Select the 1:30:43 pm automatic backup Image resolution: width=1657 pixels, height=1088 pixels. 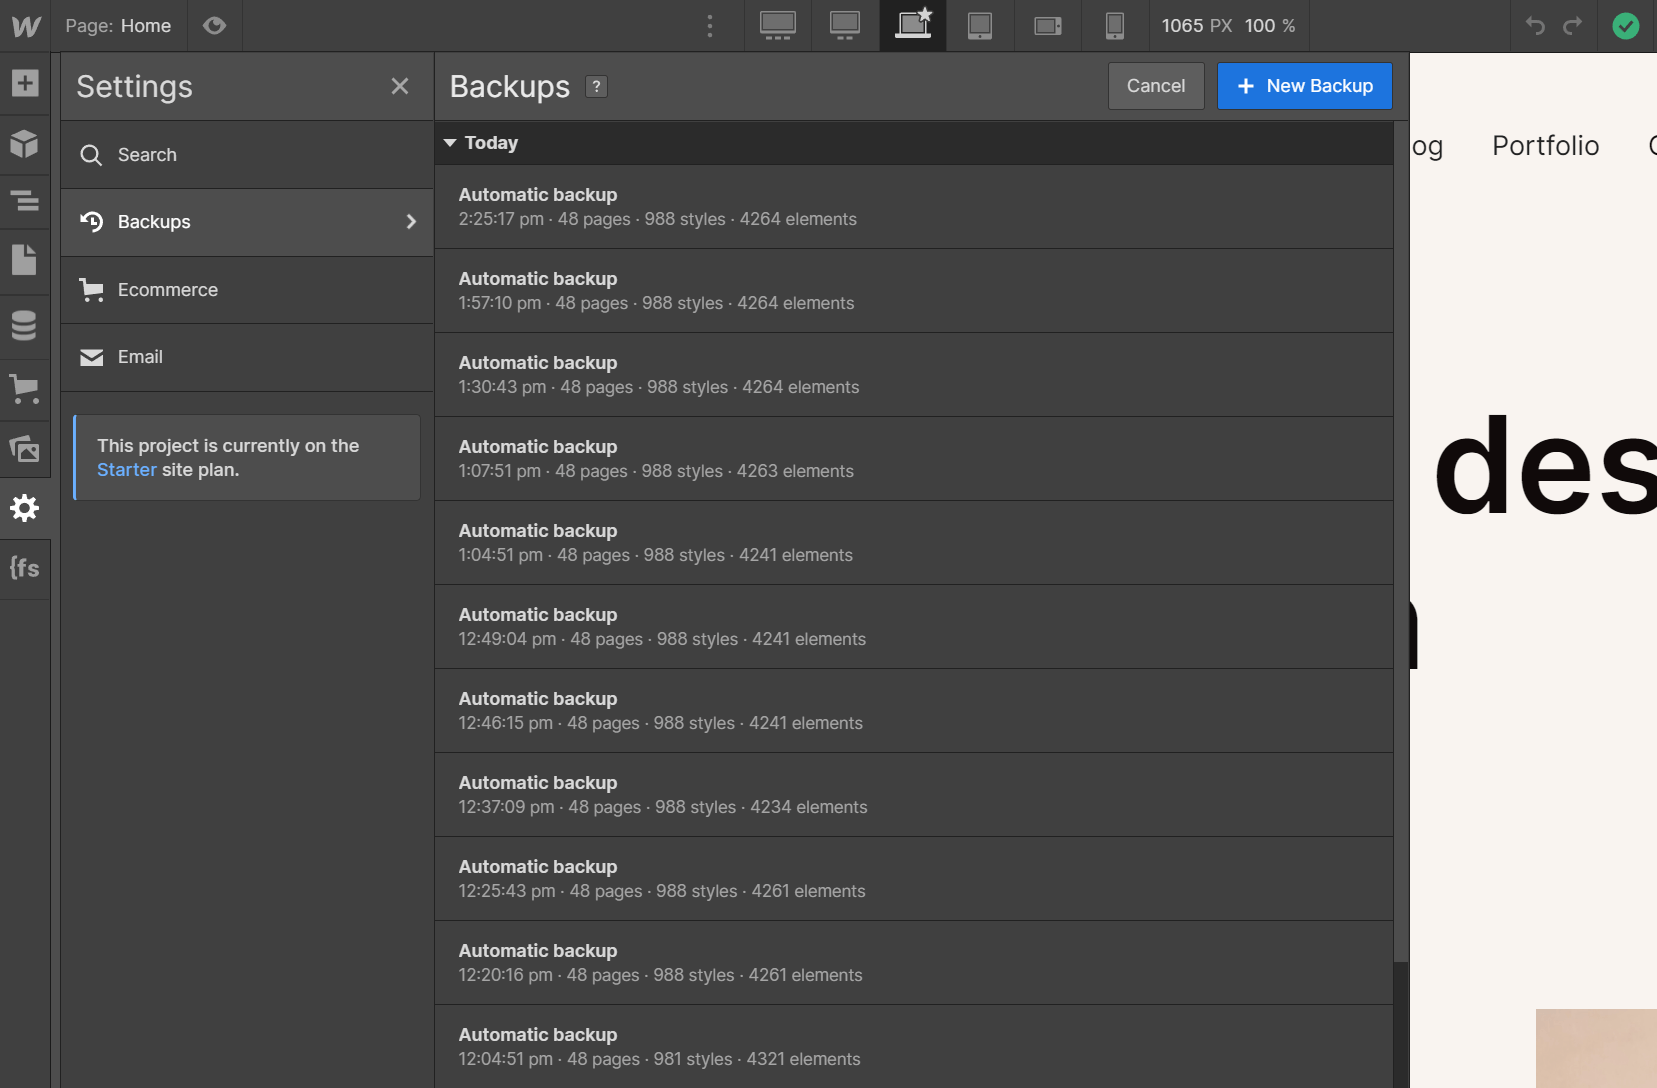[x=914, y=375]
